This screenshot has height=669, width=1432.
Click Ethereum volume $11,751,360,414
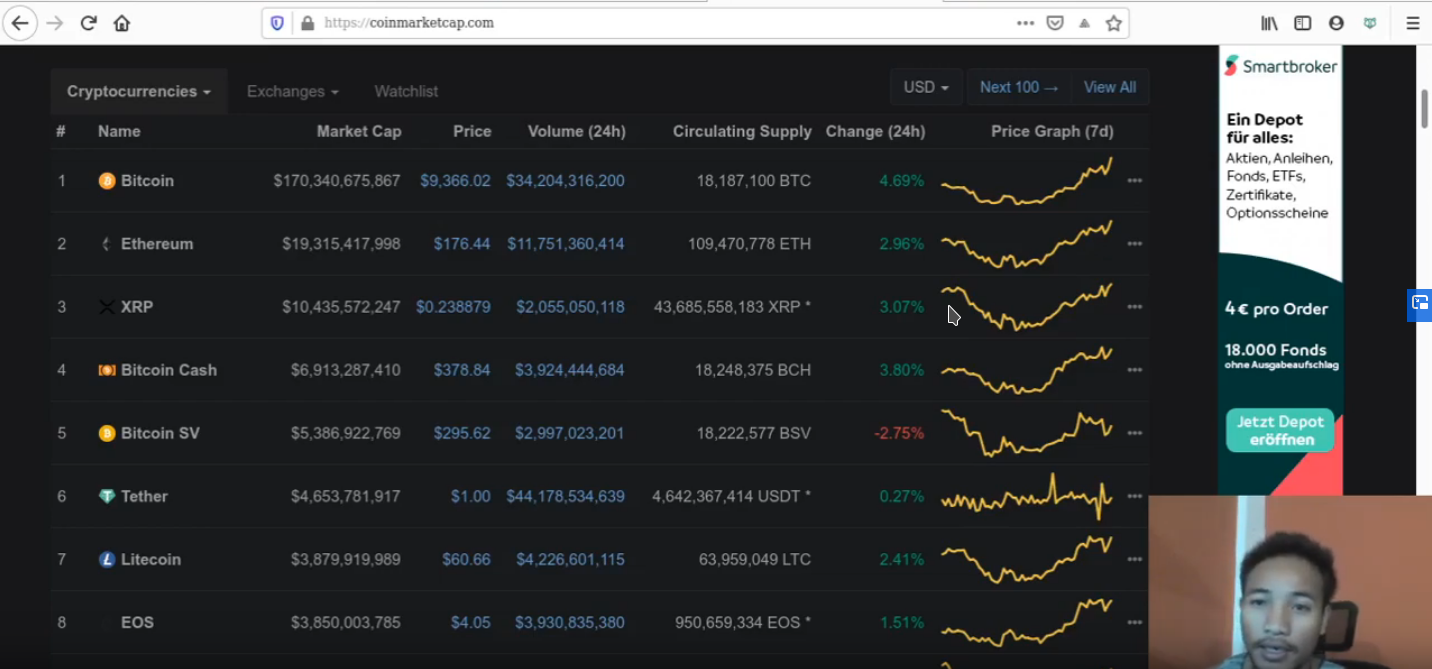pyautogui.click(x=566, y=244)
